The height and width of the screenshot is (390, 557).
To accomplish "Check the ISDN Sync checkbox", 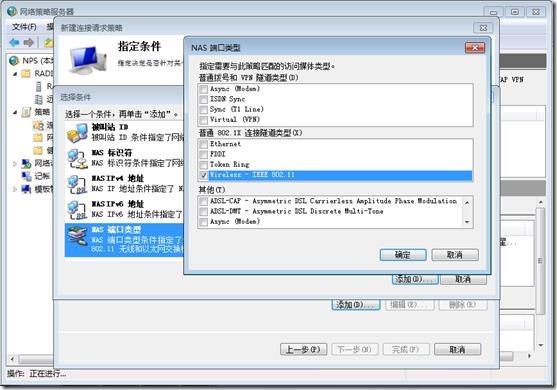I will (204, 99).
